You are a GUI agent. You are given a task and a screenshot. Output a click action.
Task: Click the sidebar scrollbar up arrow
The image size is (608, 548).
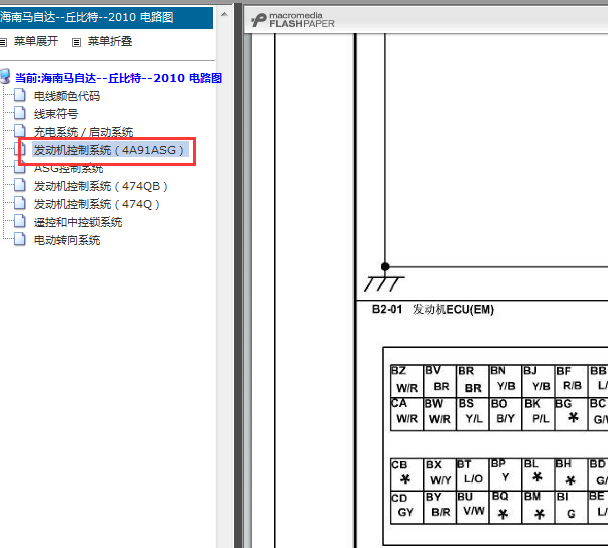(x=224, y=14)
